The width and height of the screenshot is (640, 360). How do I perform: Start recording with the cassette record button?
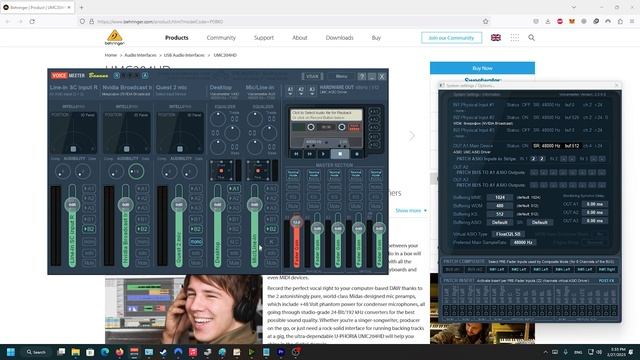(357, 154)
